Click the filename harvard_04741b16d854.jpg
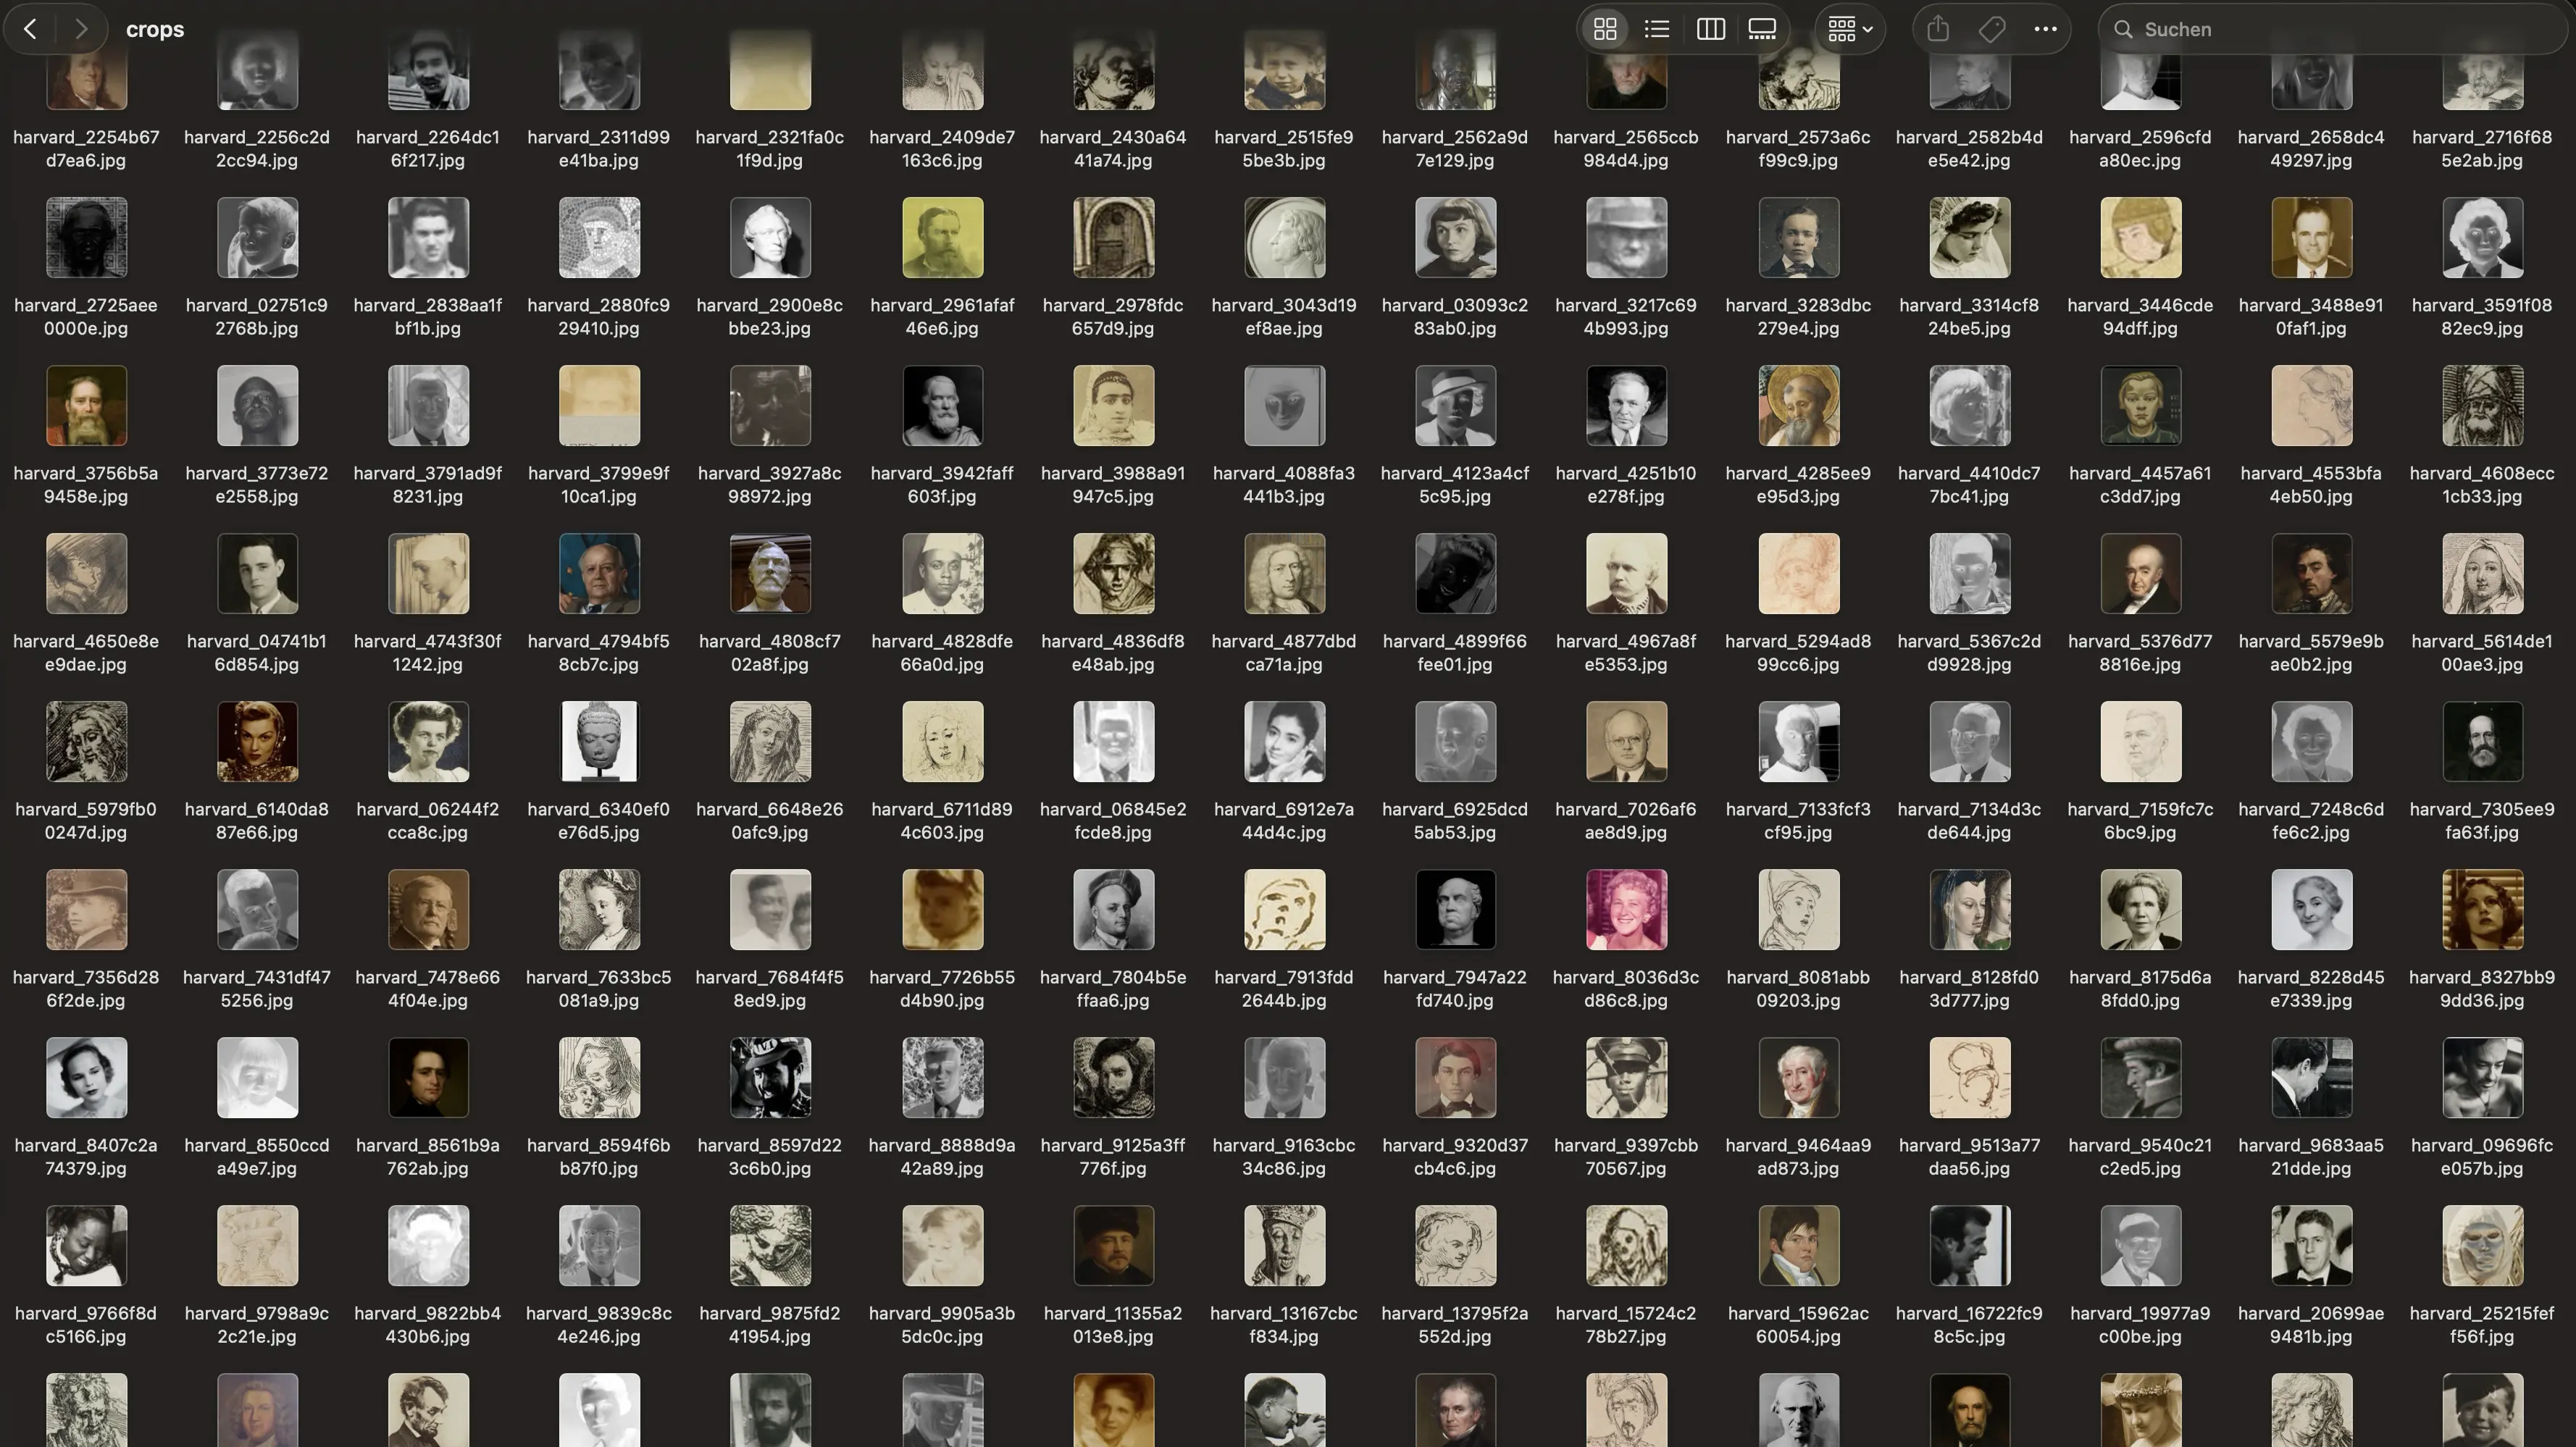Screen dimensions: 2576x1447 [257, 652]
